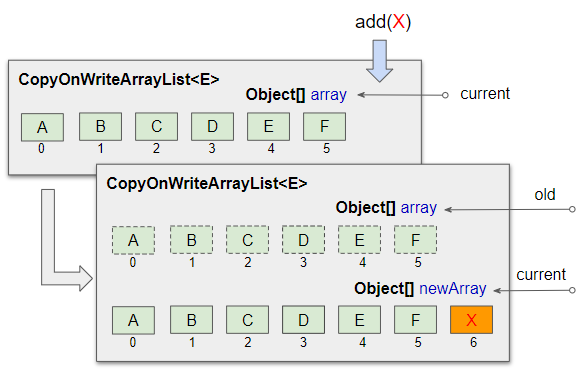Click the 'old' reference label
Image resolution: width=584 pixels, height=373 pixels.
[545, 195]
